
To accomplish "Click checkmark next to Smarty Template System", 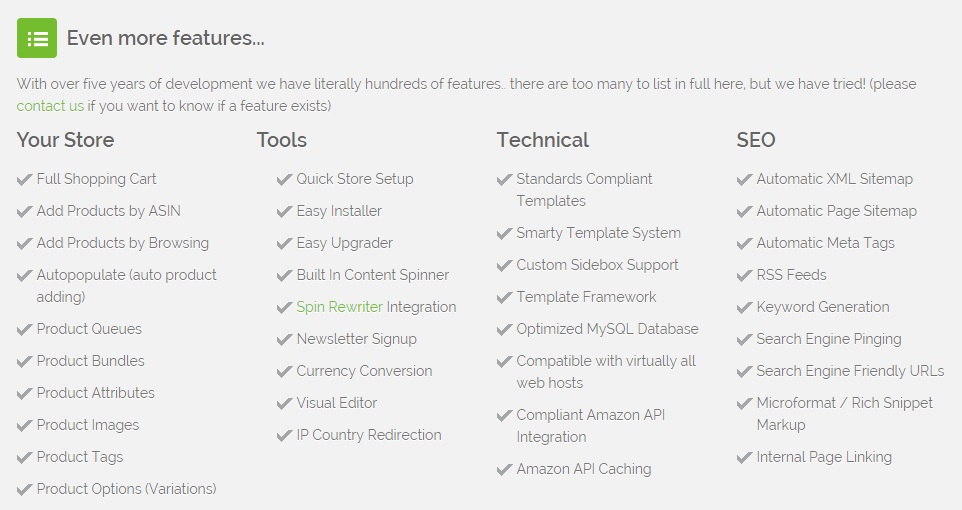I will tap(505, 234).
